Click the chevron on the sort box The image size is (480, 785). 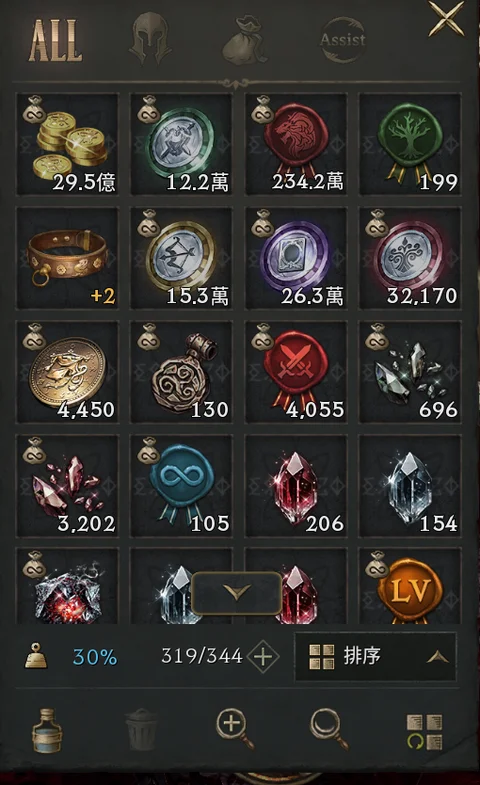tap(437, 657)
